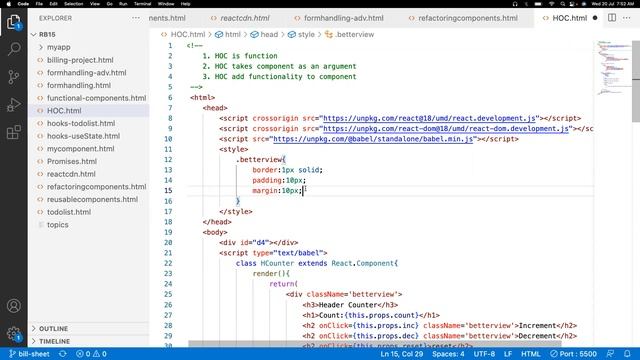This screenshot has height=360, width=640.
Task: Open the Selection menu
Action: 73,4
